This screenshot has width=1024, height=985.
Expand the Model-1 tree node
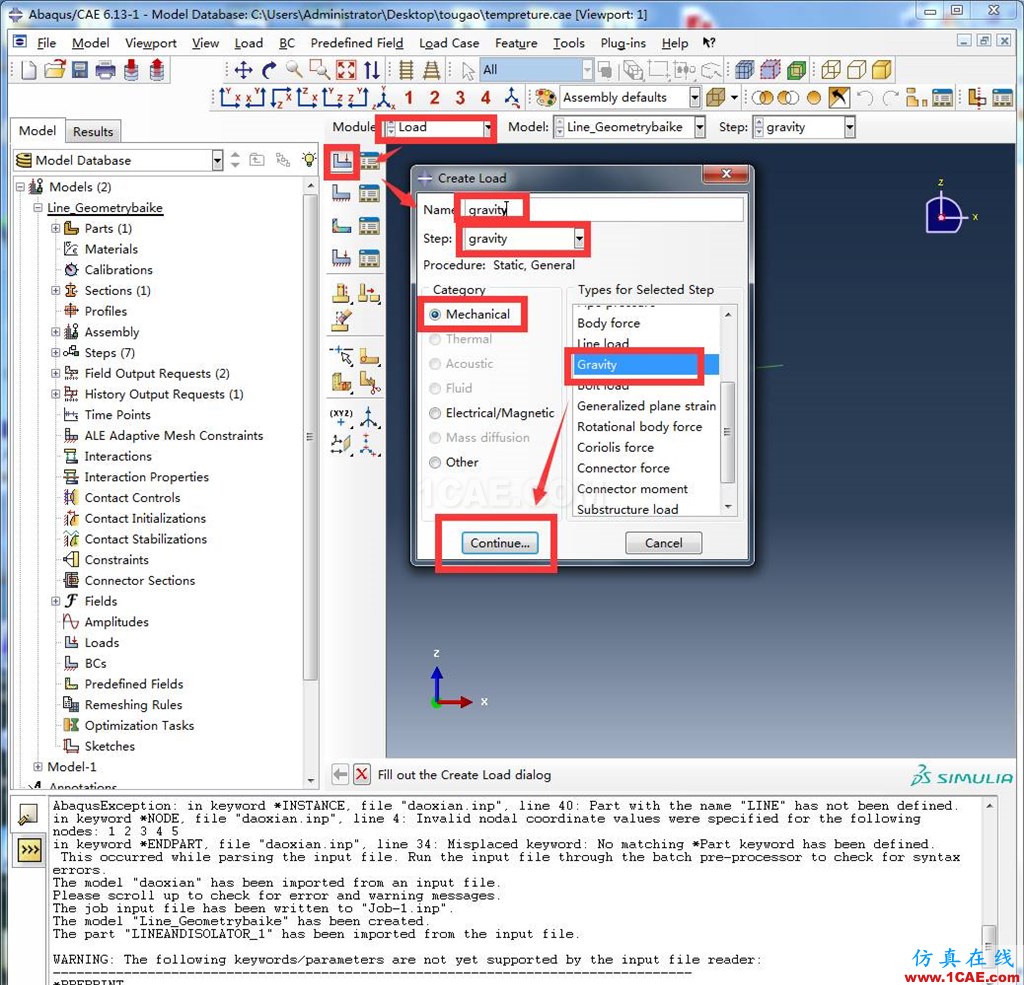[38, 767]
